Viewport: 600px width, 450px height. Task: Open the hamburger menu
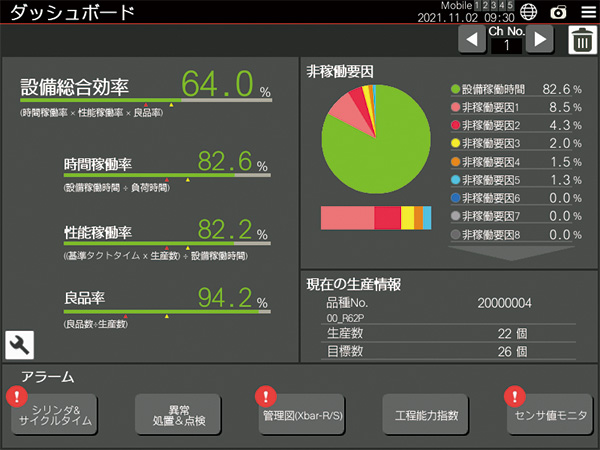[x=586, y=12]
